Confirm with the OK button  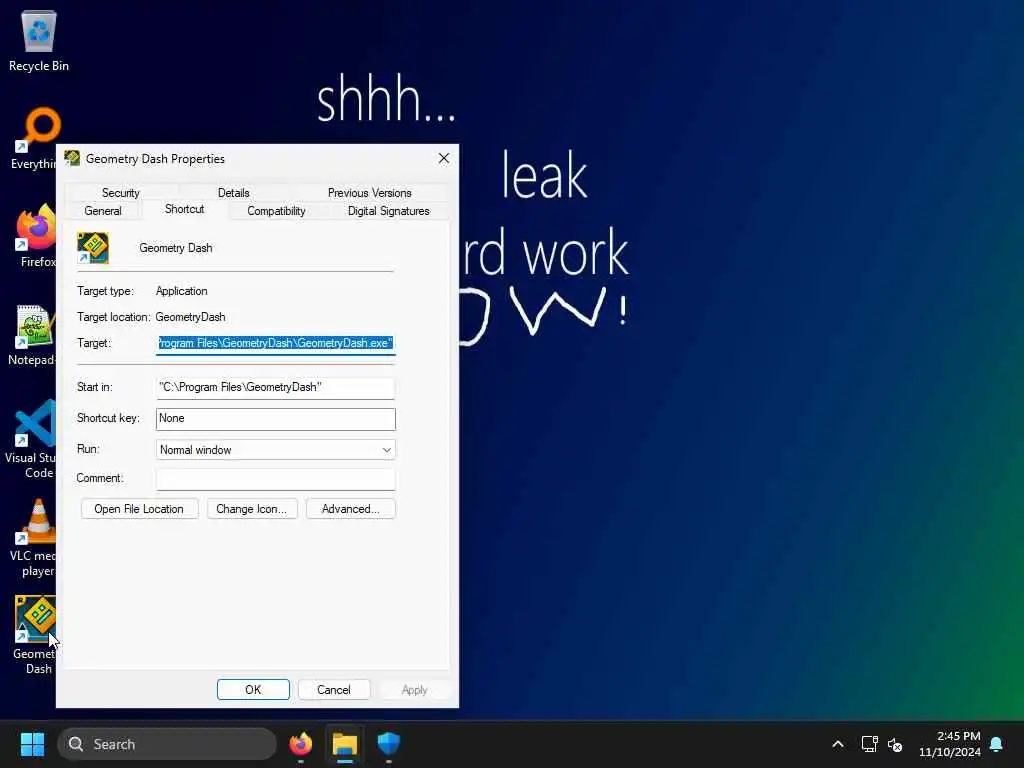(x=253, y=690)
